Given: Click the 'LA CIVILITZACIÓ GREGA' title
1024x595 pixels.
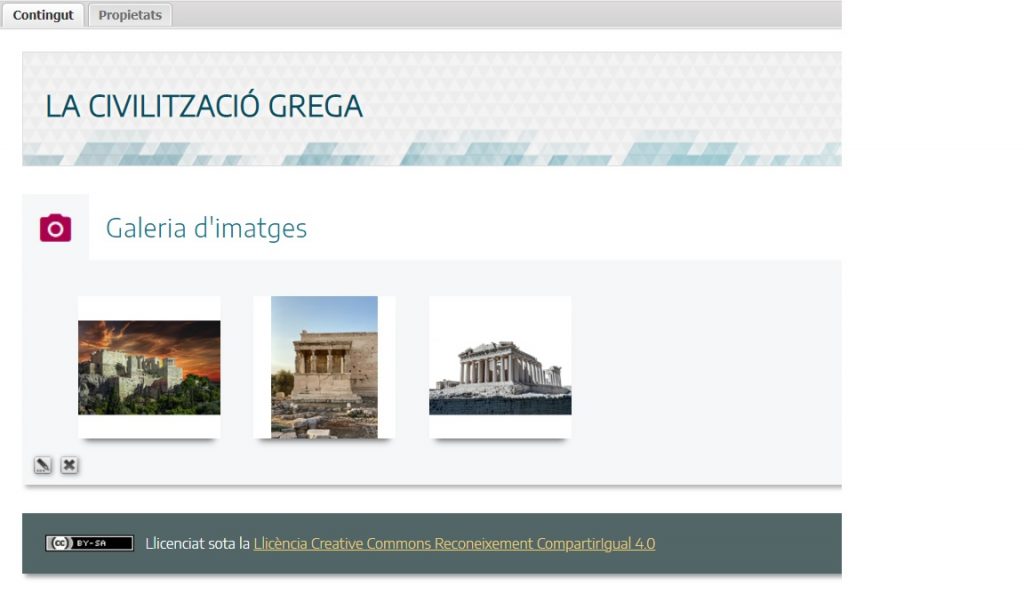Looking at the screenshot, I should (204, 106).
